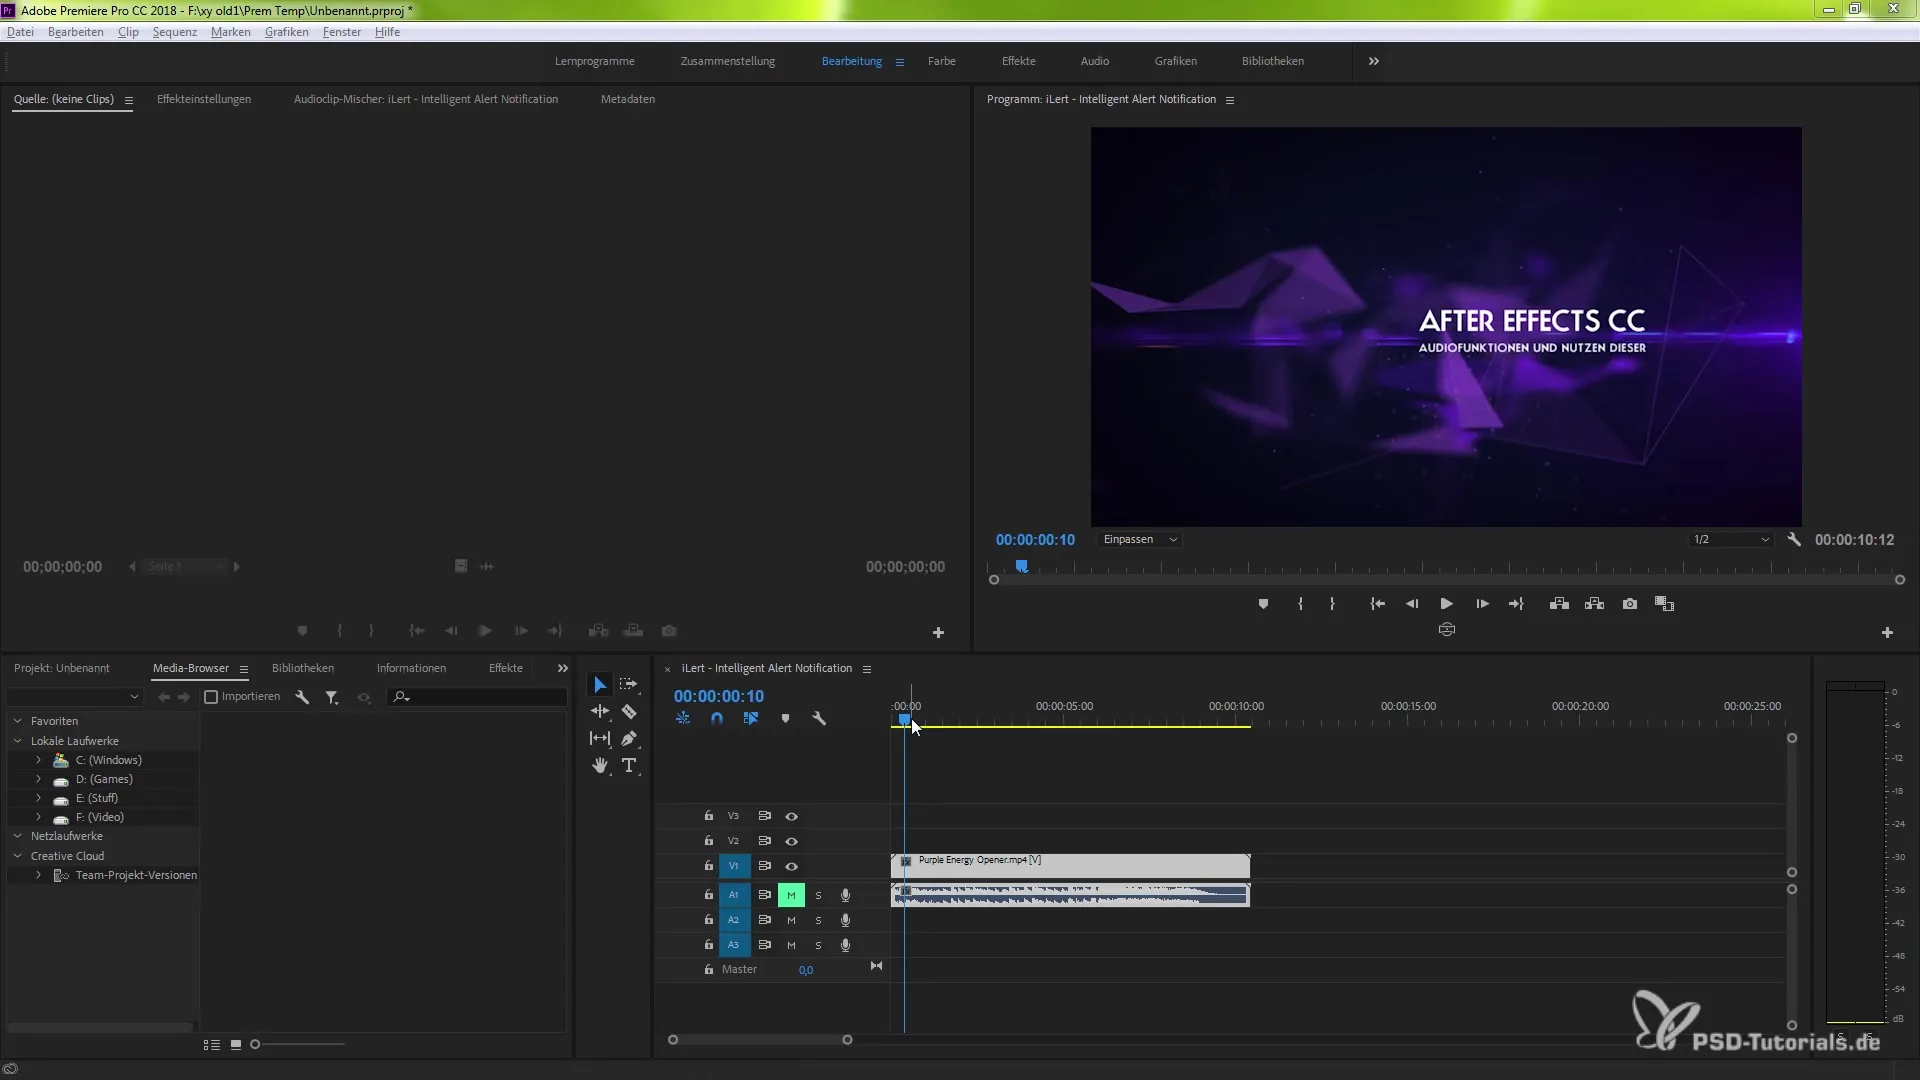This screenshot has height=1080, width=1920.
Task: Open timeline display settings wrench
Action: click(819, 718)
